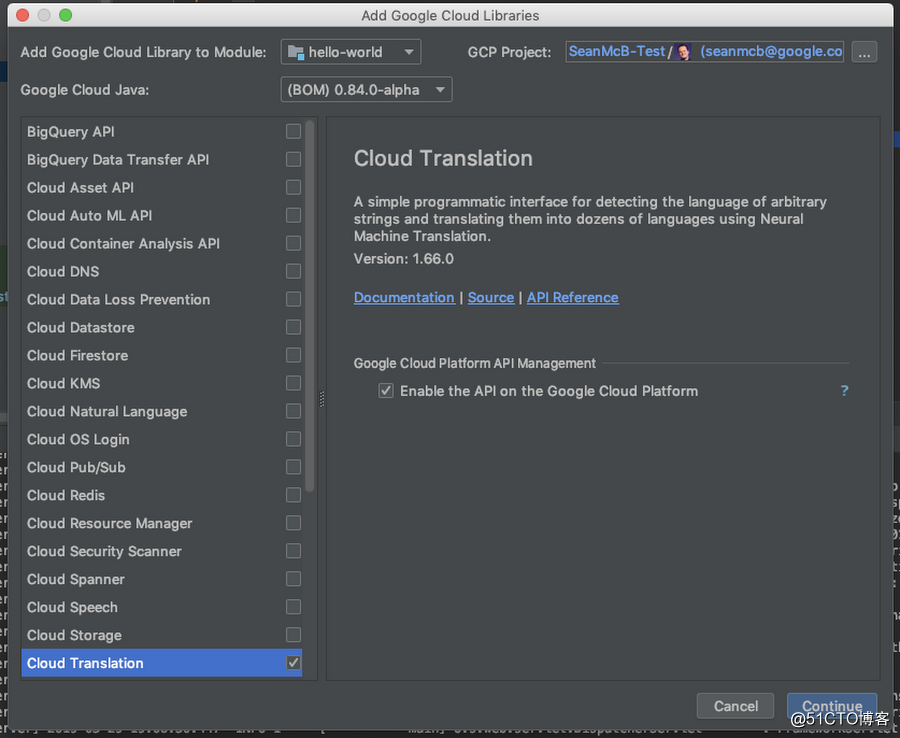Select Cloud Datastore row
This screenshot has width=900, height=738.
[162, 327]
